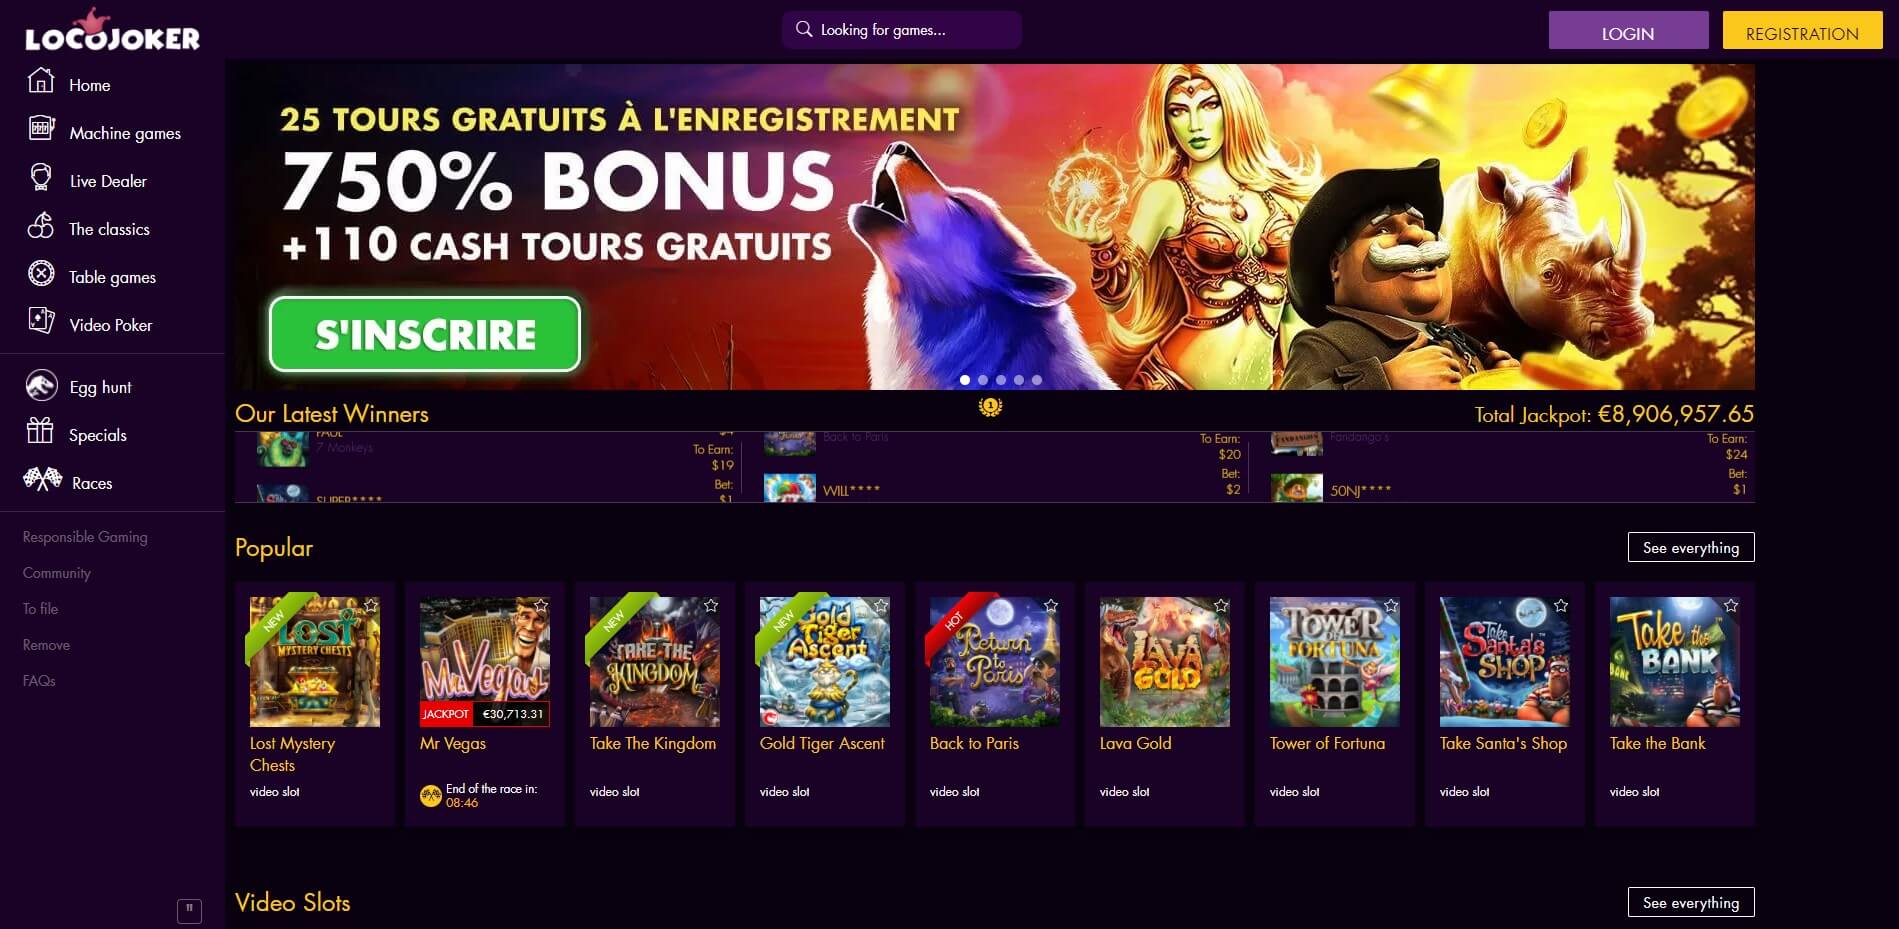
Task: Click the green S'INSCRIRE button
Action: click(x=425, y=334)
